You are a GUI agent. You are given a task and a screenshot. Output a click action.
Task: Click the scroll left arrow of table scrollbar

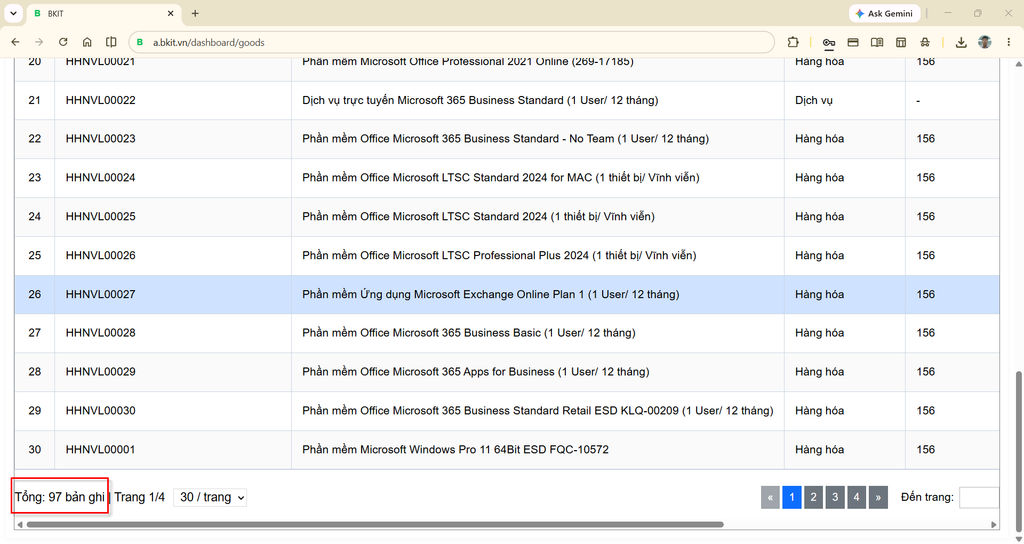click(x=20, y=524)
